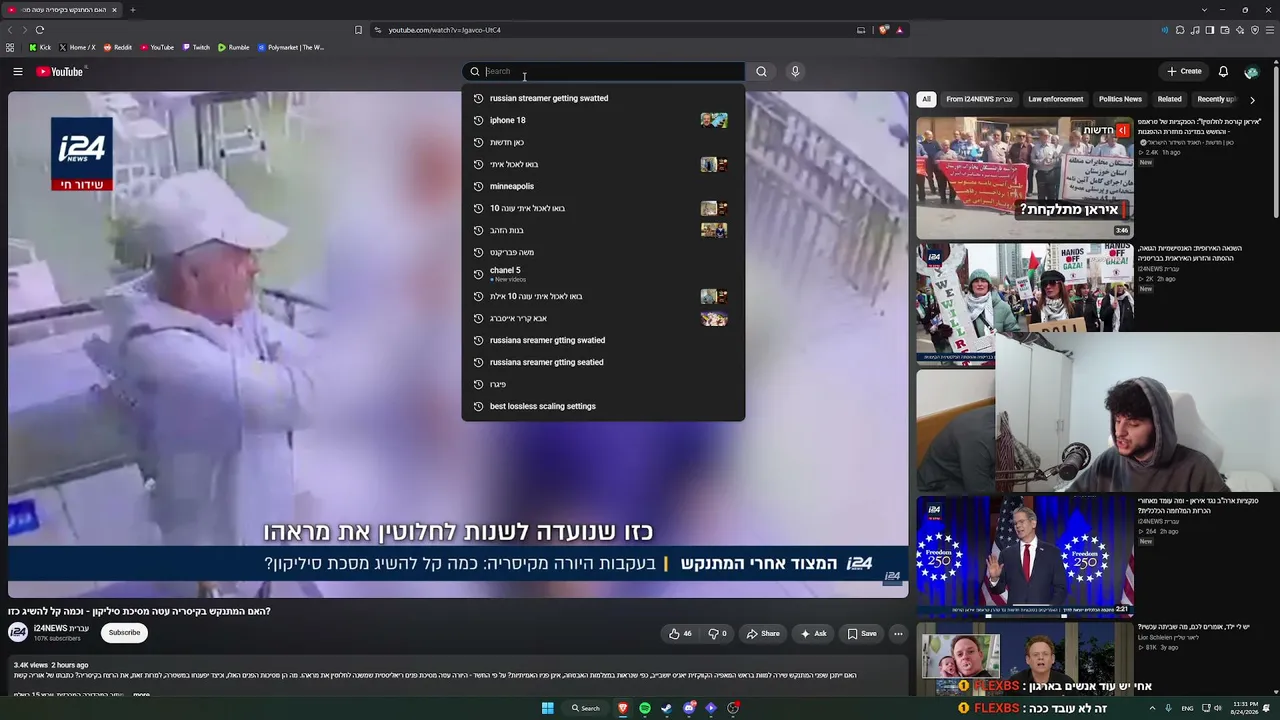1280x720 pixels.
Task: Select the From i24NEWS filter chip
Action: [979, 99]
